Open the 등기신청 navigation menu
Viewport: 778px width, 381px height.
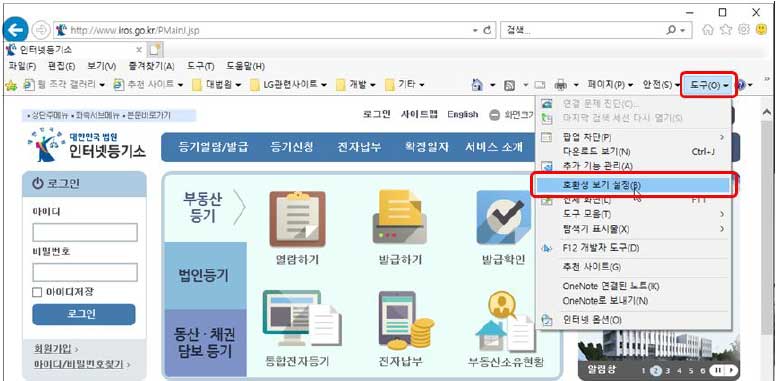[x=292, y=147]
